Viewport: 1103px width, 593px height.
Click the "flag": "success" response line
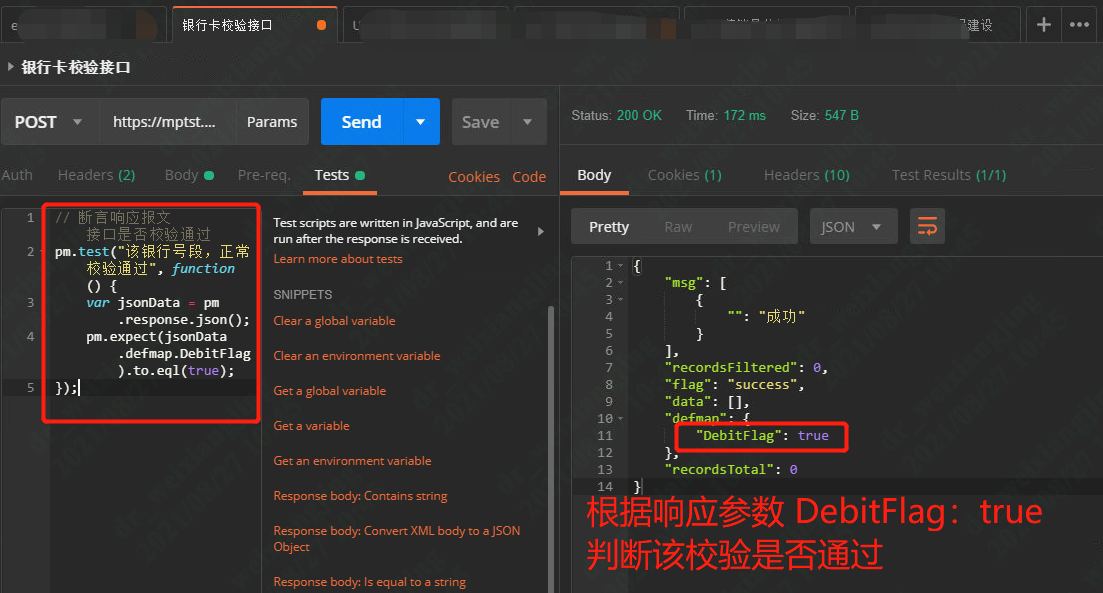pos(734,385)
